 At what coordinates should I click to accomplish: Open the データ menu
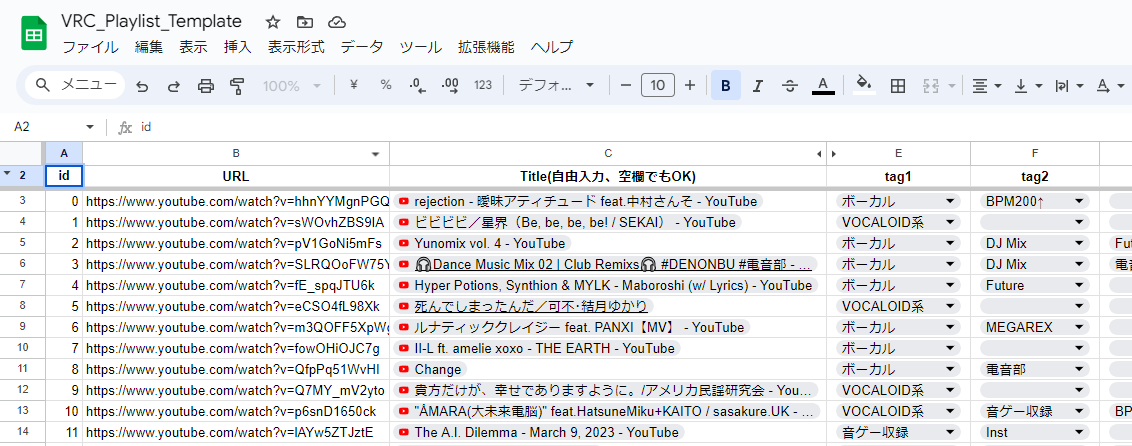click(x=361, y=47)
